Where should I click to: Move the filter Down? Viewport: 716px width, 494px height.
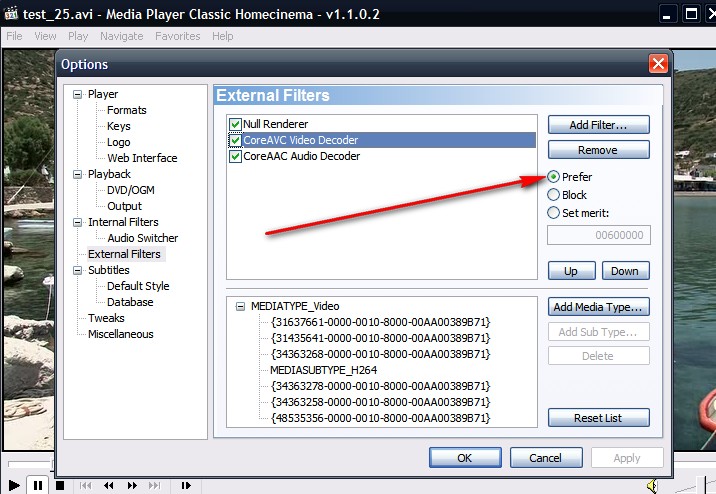click(625, 271)
